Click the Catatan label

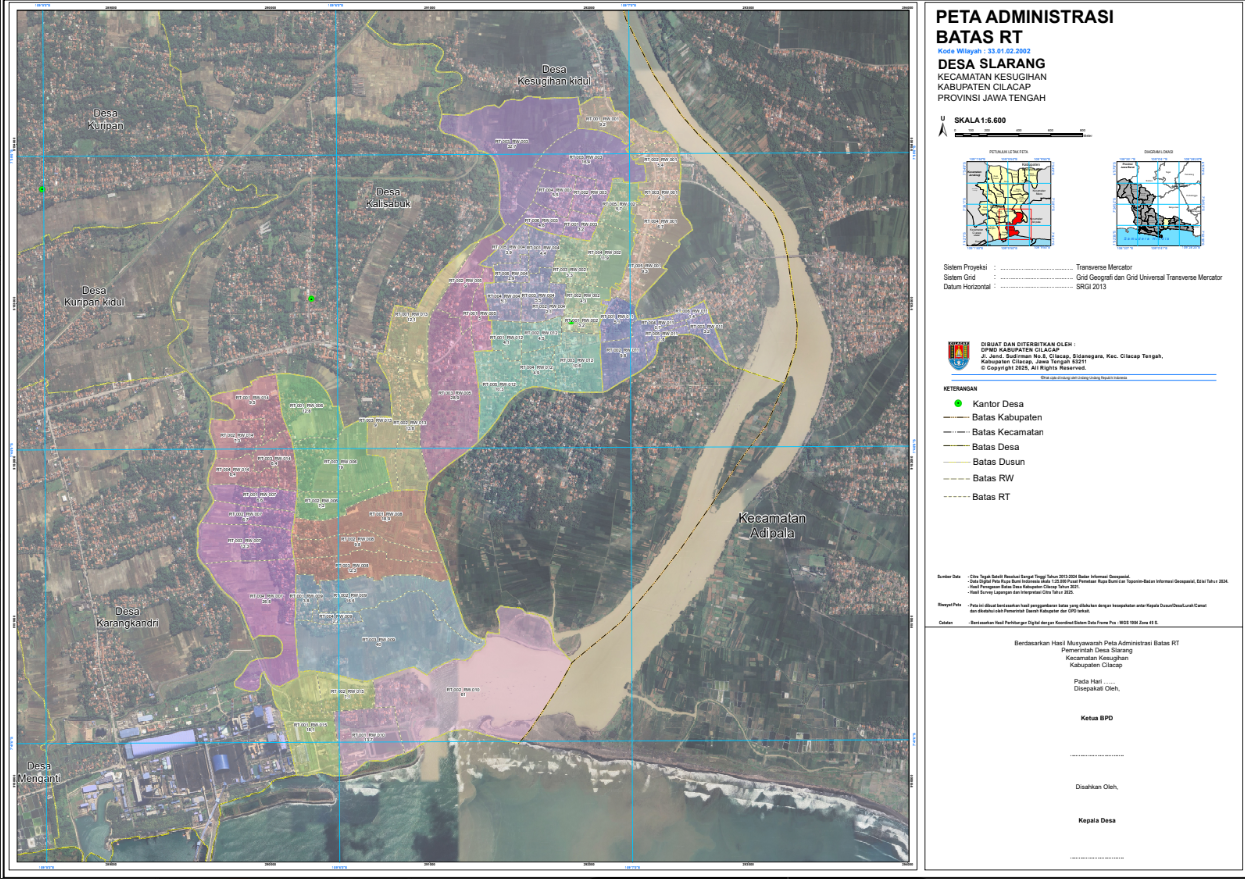click(x=945, y=623)
